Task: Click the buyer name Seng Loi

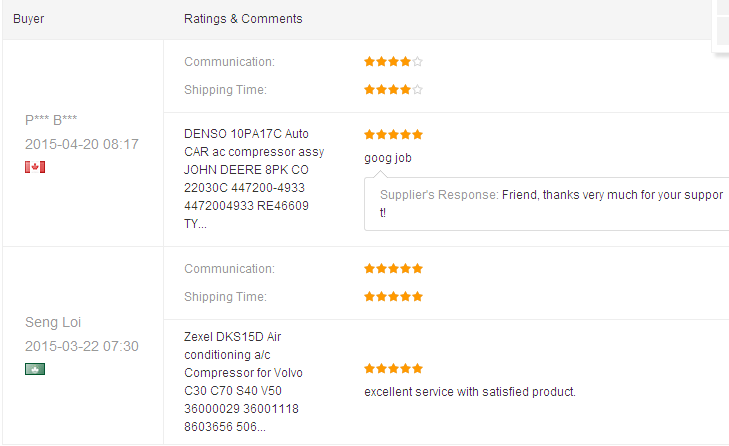Action: [x=53, y=323]
